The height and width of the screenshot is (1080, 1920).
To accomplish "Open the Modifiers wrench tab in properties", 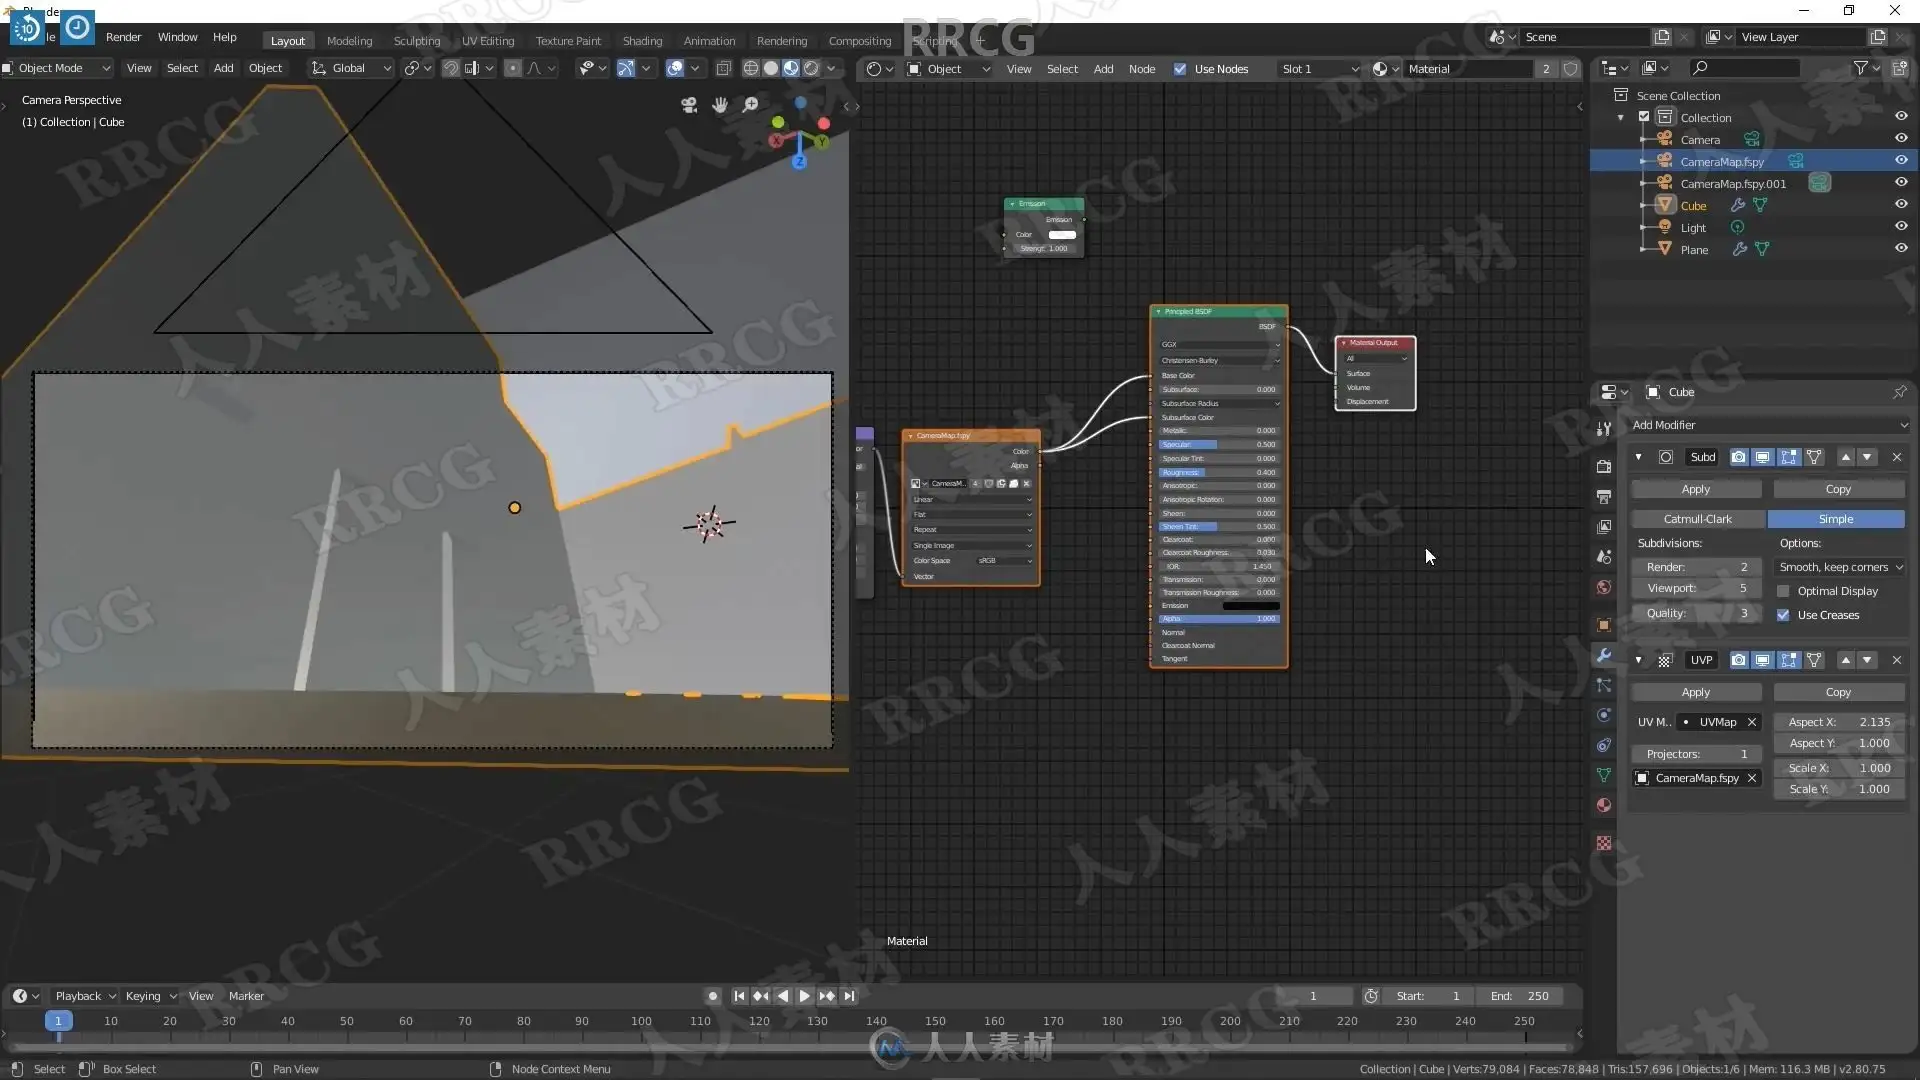I will coord(1604,656).
